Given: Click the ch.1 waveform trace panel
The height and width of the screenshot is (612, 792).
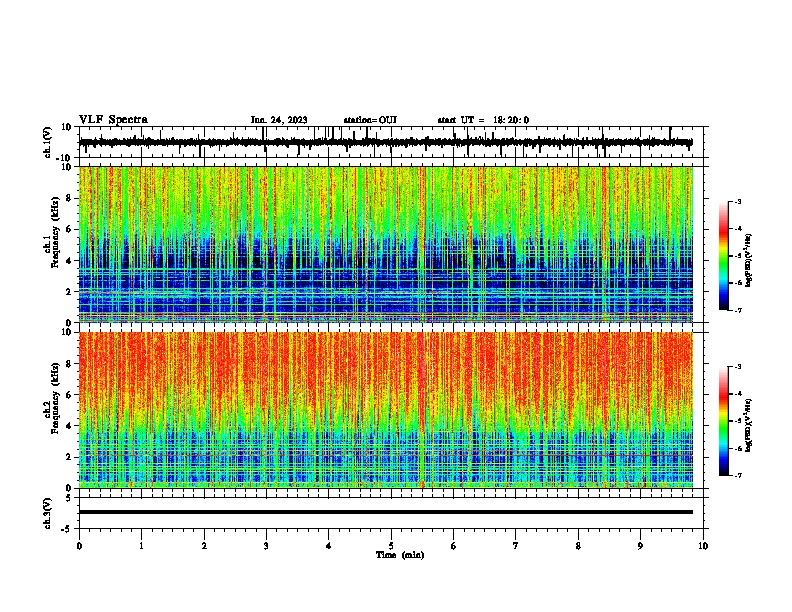Looking at the screenshot, I should coord(390,142).
